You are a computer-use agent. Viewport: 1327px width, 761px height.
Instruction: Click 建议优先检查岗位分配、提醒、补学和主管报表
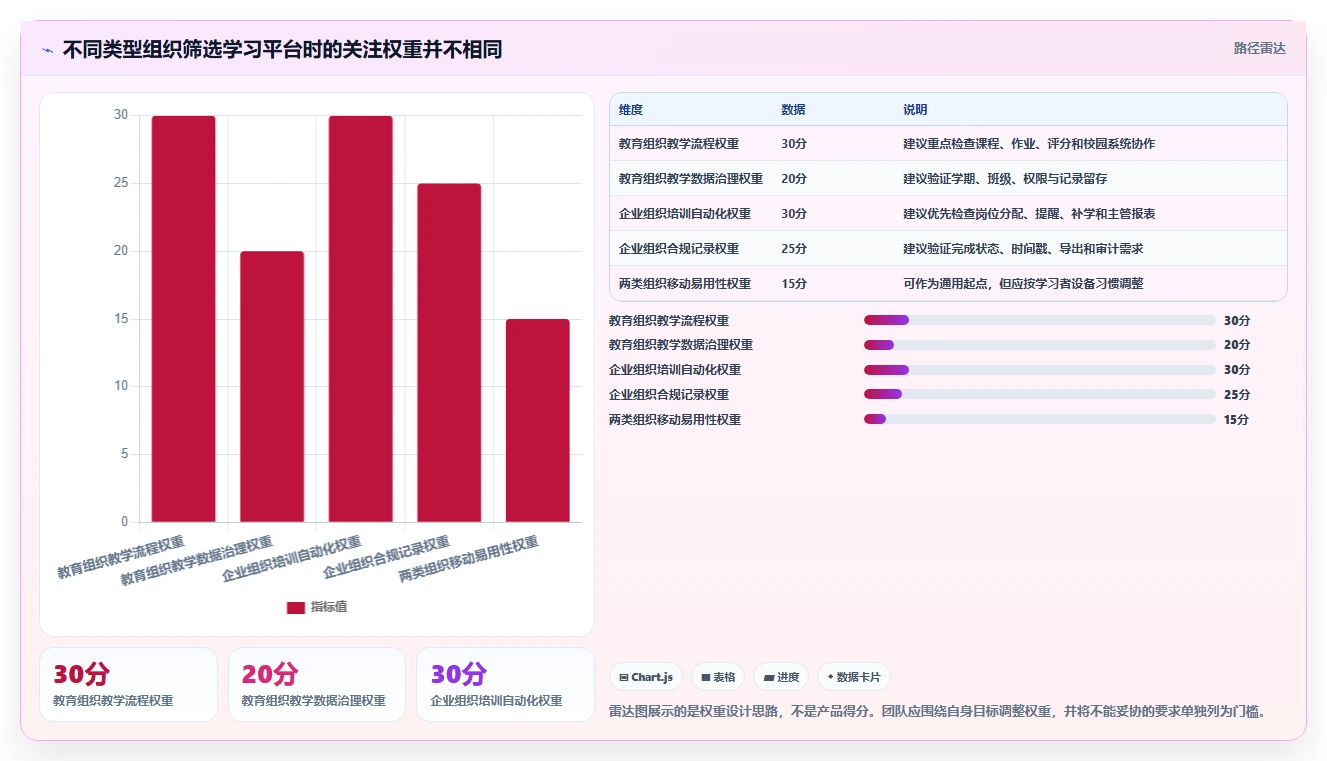1029,214
